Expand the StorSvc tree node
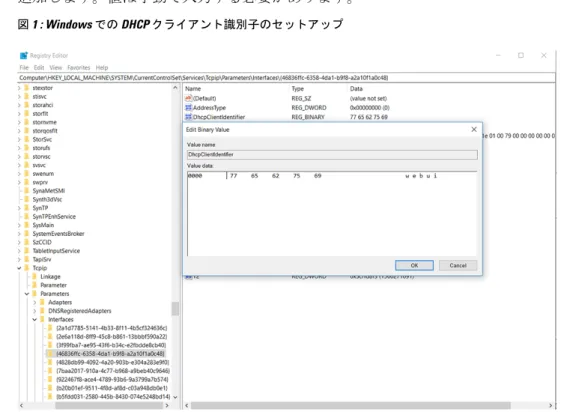The image size is (567, 412). coord(20,139)
